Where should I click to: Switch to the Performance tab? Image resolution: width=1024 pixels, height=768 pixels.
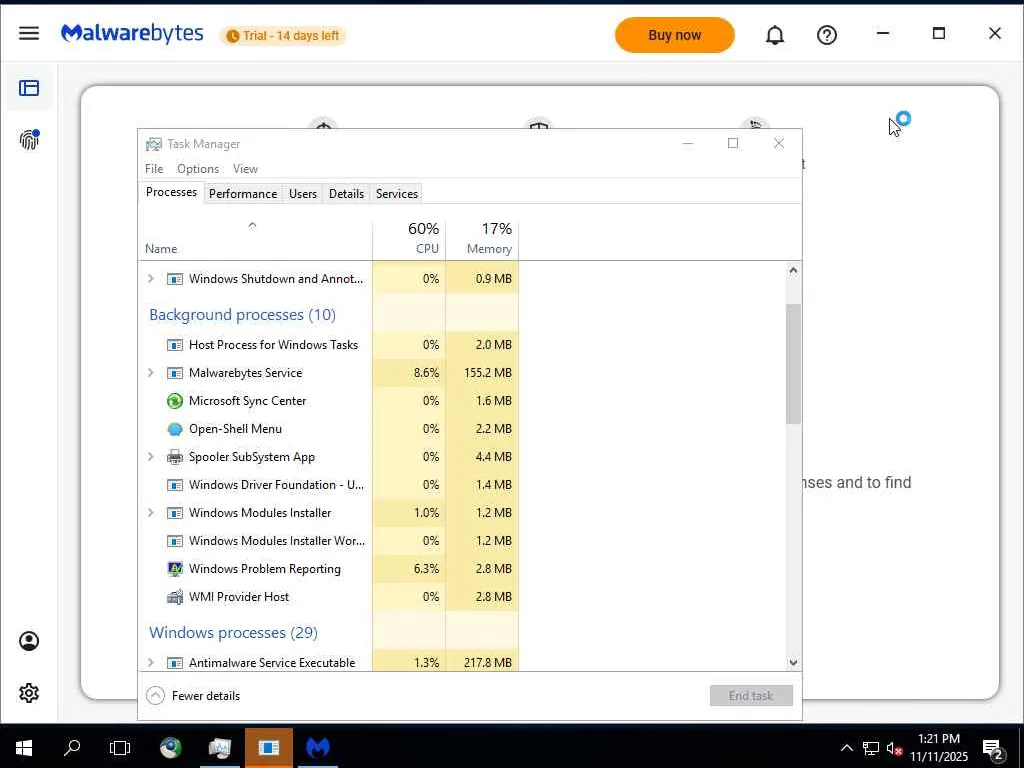pyautogui.click(x=243, y=193)
